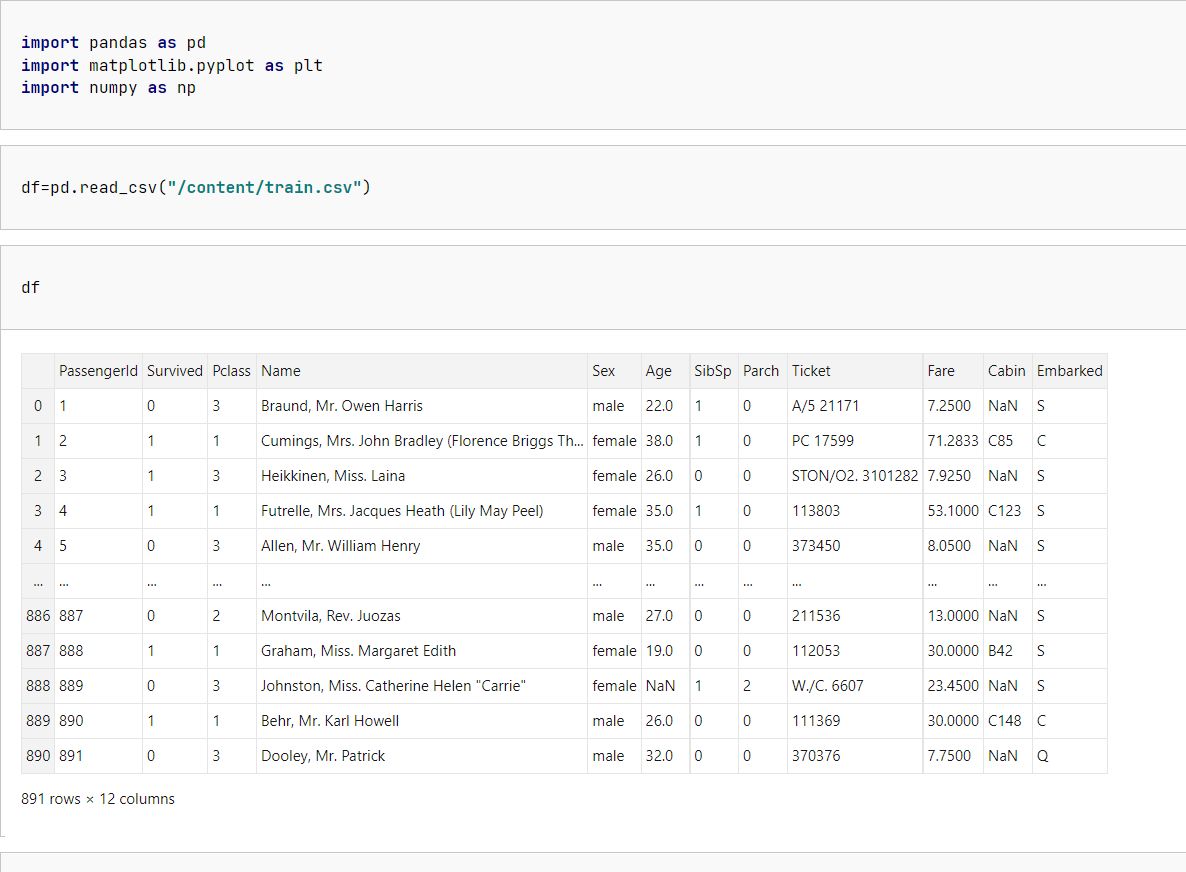Click the PC 17599 ticket cell

pyautogui.click(x=823, y=441)
